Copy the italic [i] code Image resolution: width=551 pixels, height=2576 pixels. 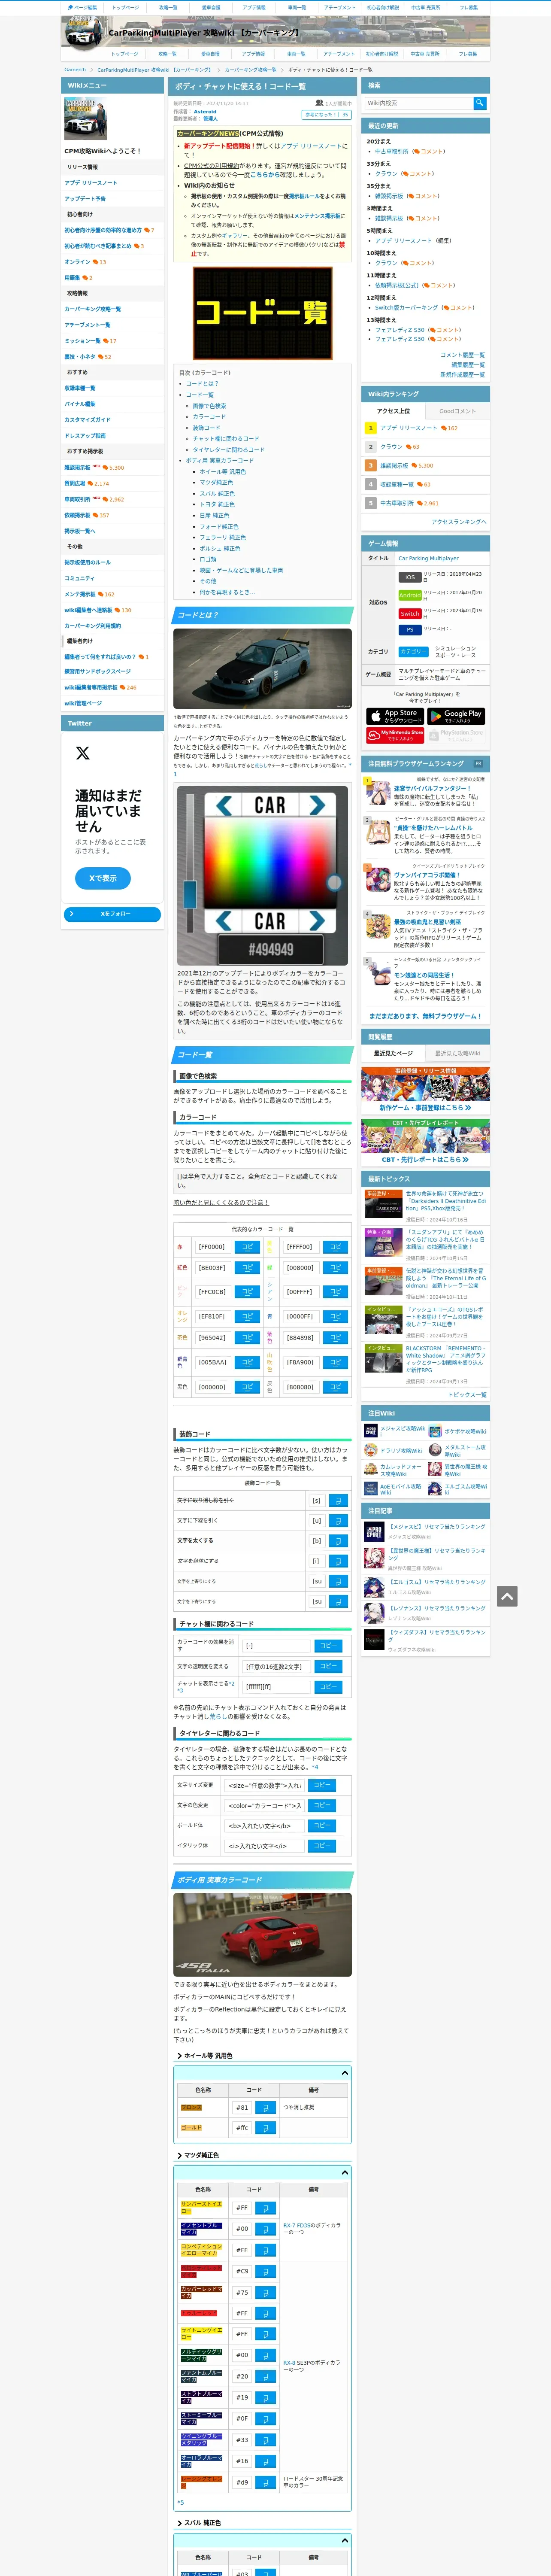click(338, 1561)
